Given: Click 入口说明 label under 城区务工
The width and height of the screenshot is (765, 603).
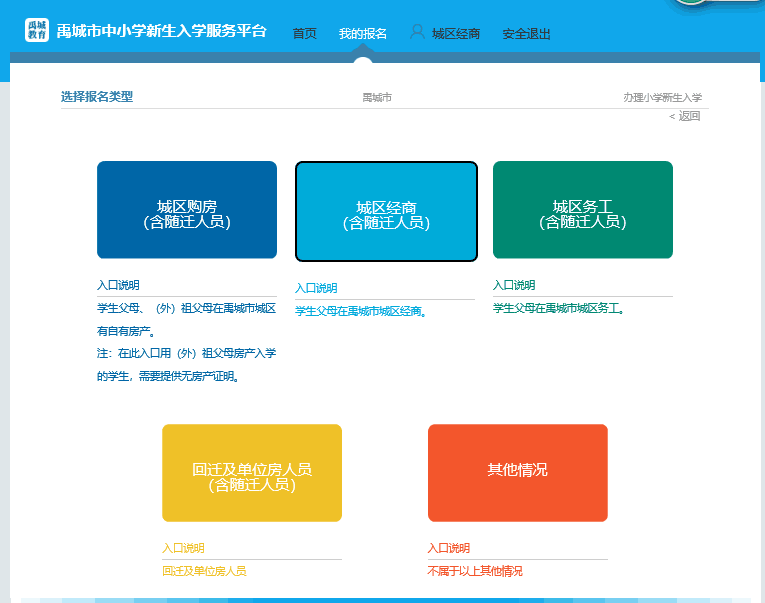Looking at the screenshot, I should click(x=514, y=285).
